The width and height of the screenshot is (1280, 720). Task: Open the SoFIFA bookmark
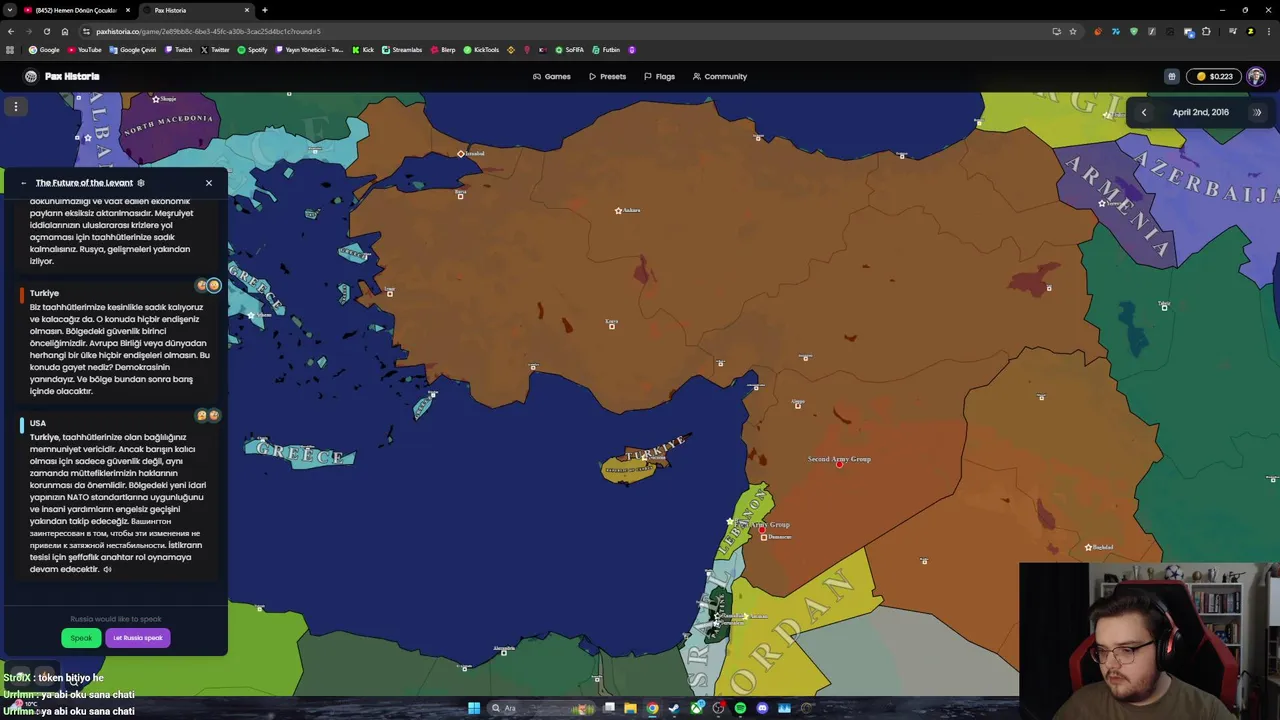(569, 49)
